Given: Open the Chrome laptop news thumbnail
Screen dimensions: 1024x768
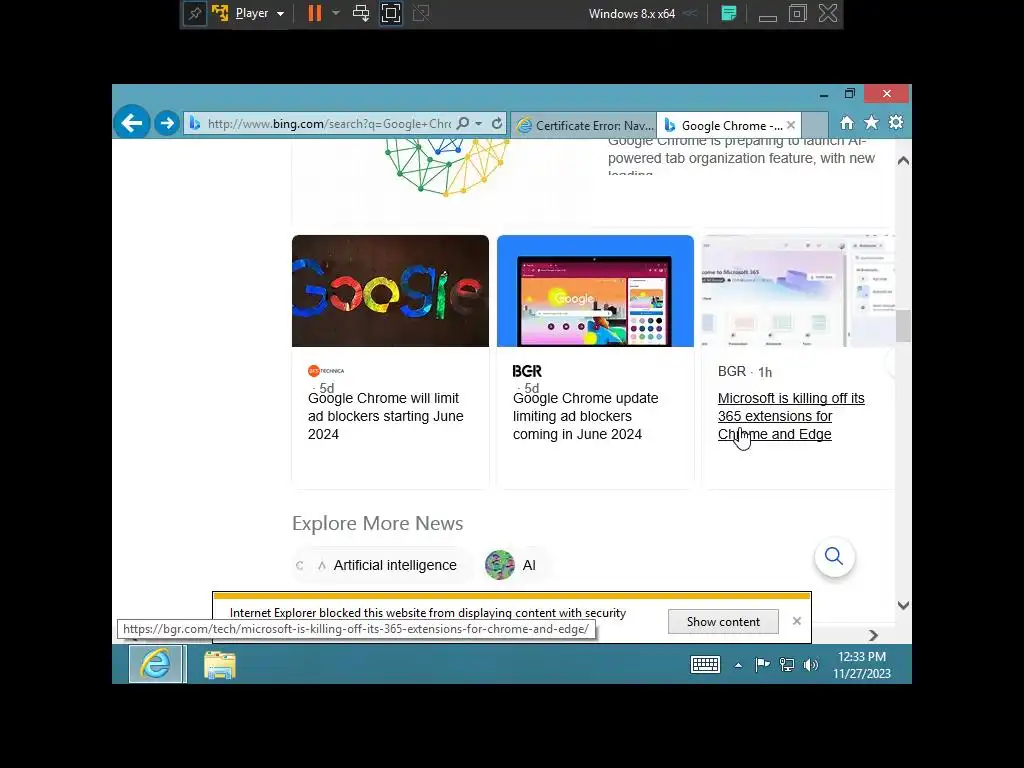Looking at the screenshot, I should click(595, 291).
